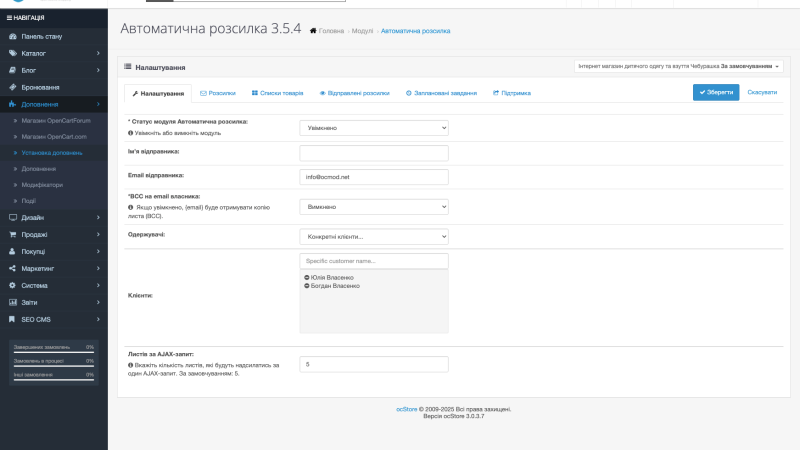
Task: Click the book icon next to Блог
Action: pyautogui.click(x=13, y=70)
